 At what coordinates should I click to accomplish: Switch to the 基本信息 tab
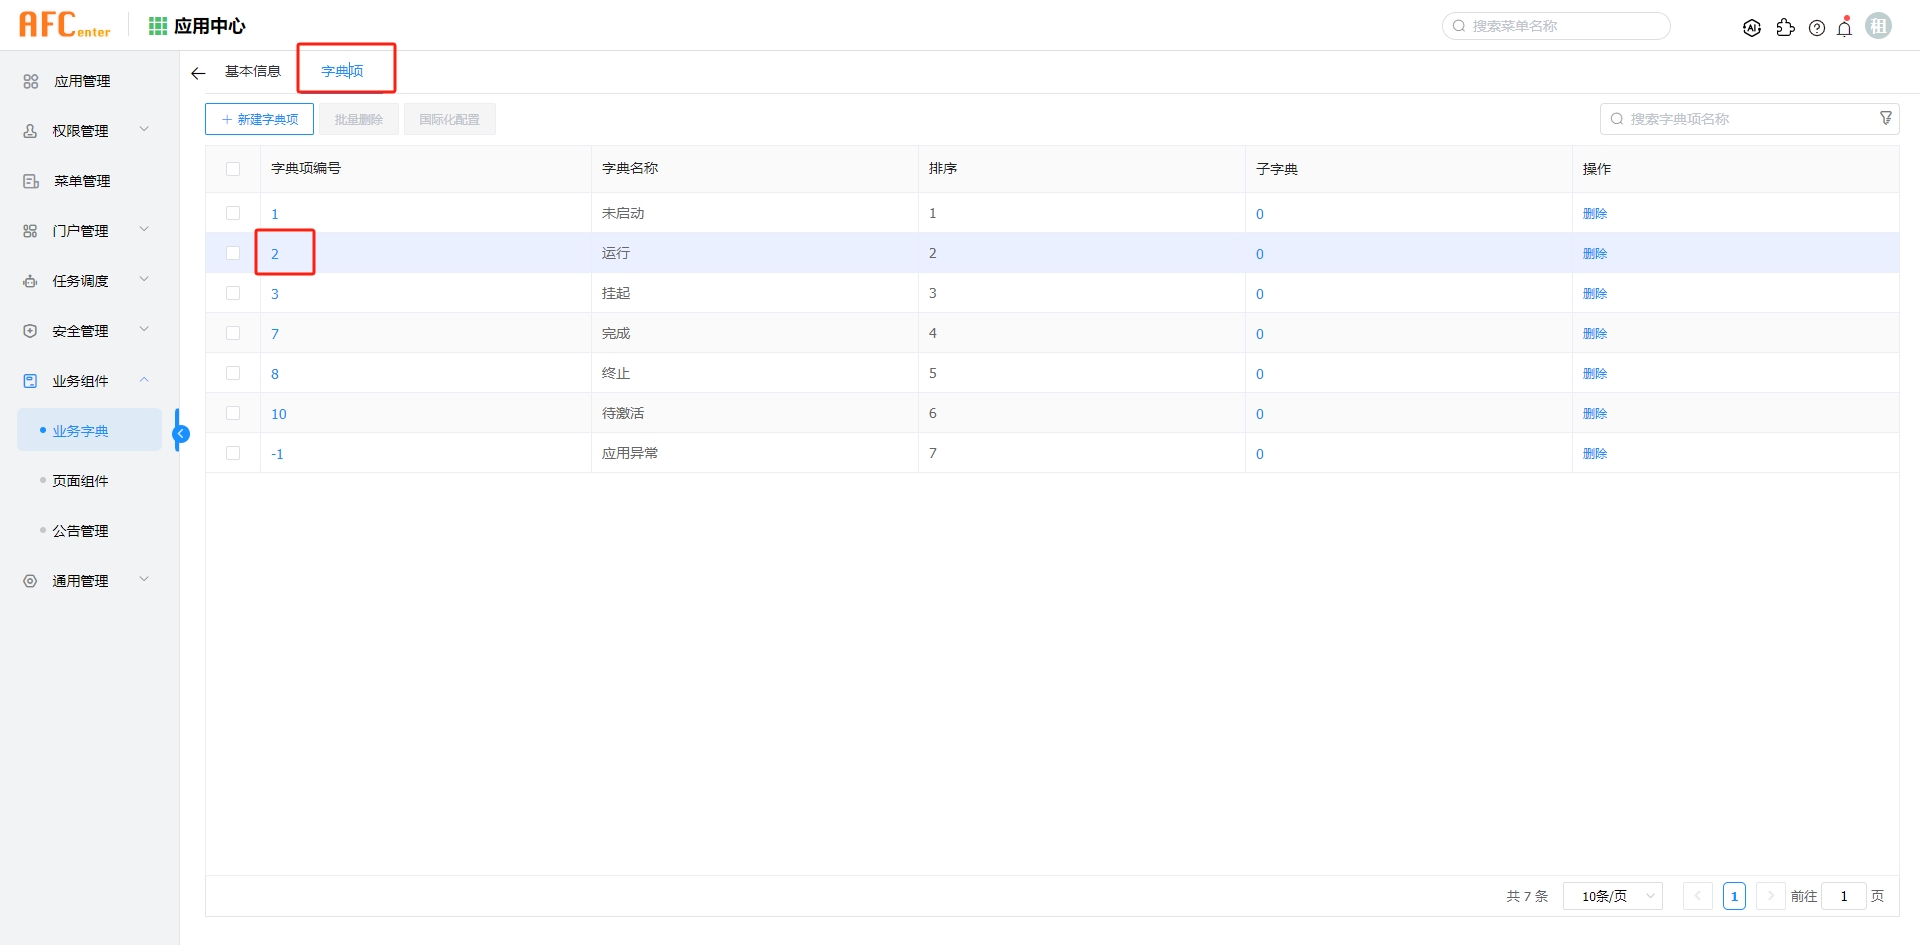tap(252, 71)
